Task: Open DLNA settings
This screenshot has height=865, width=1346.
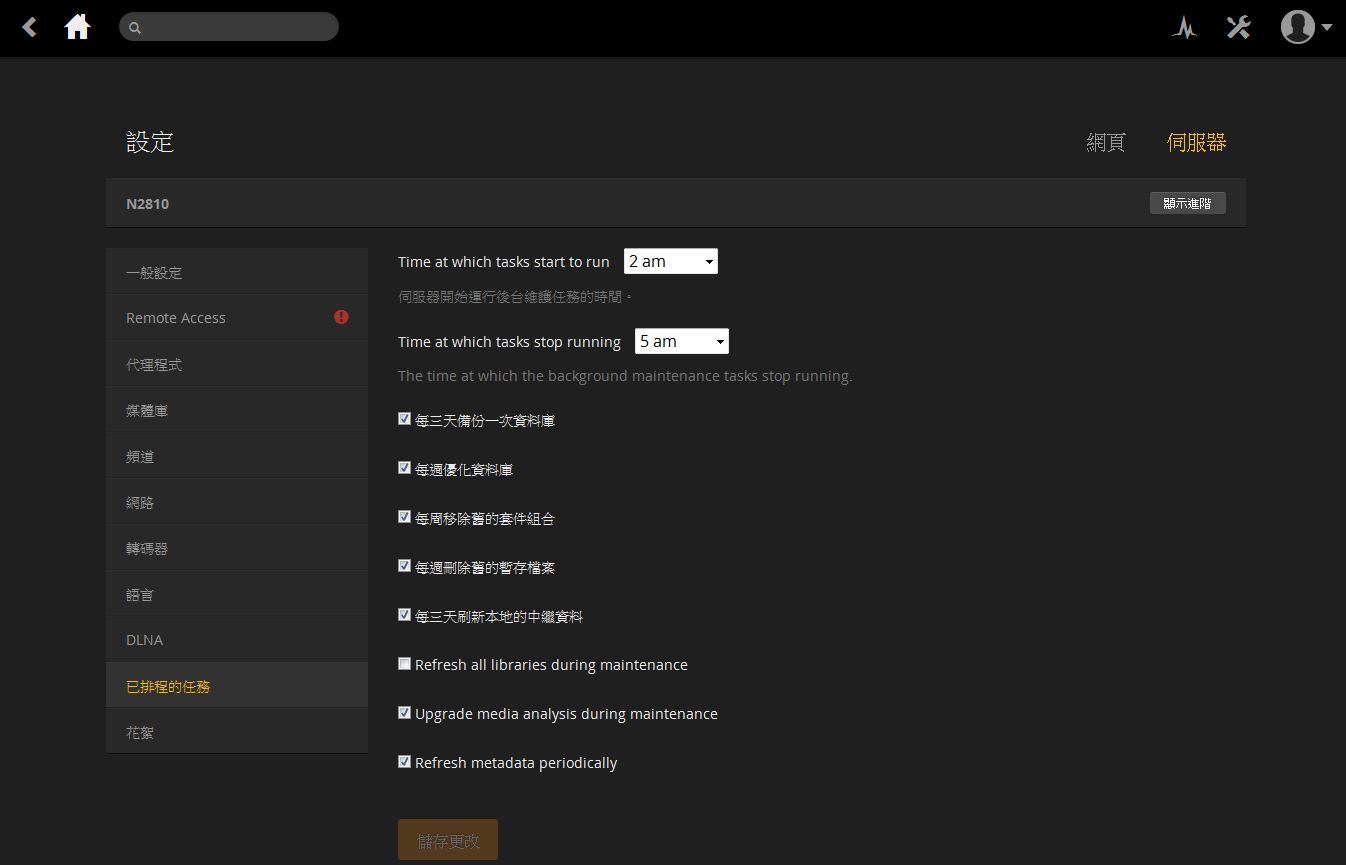Action: pyautogui.click(x=237, y=640)
